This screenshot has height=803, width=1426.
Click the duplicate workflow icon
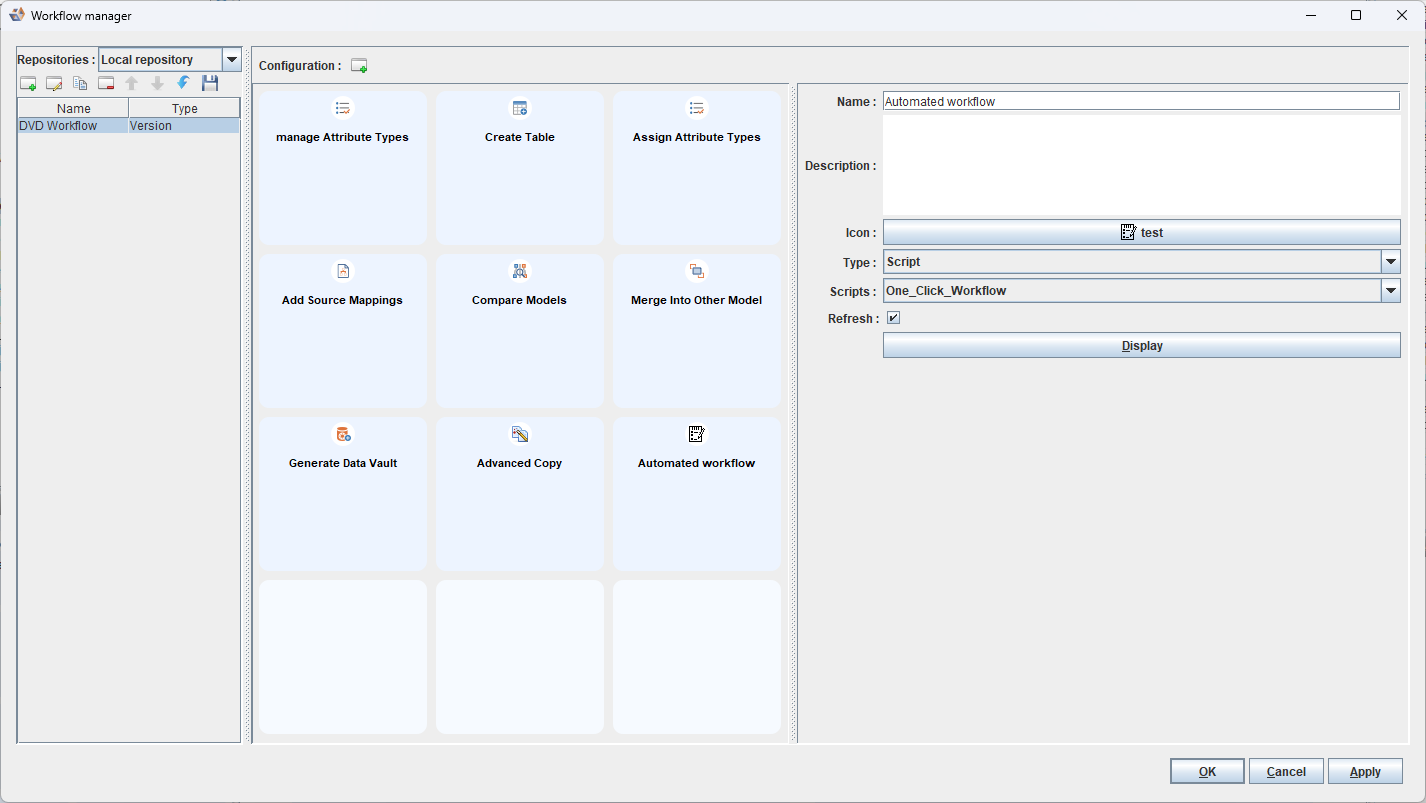80,84
